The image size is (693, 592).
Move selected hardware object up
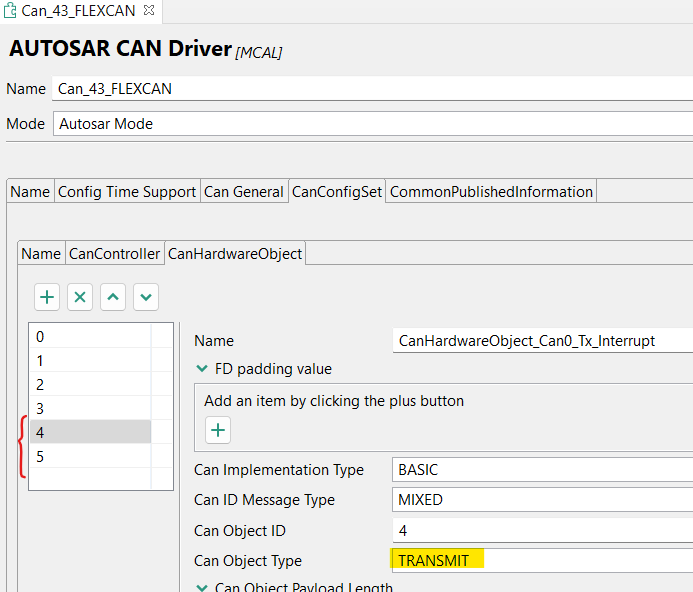[113, 297]
